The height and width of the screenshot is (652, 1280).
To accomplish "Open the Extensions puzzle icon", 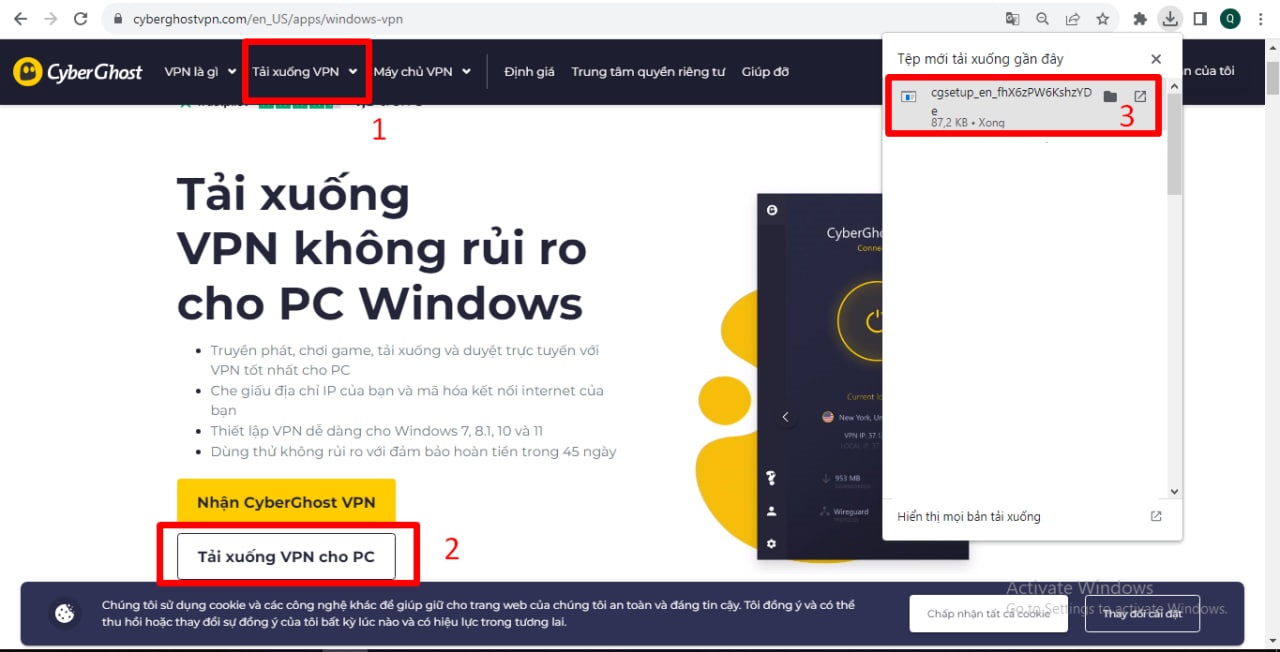I will (x=1139, y=19).
